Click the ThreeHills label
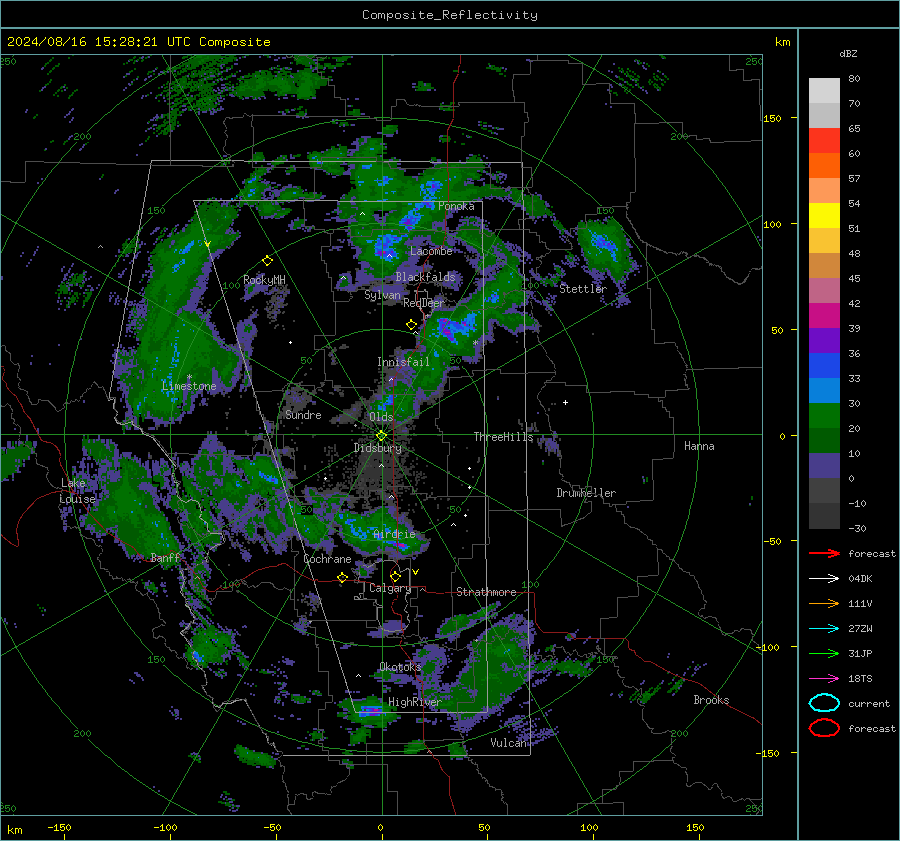 click(x=503, y=437)
